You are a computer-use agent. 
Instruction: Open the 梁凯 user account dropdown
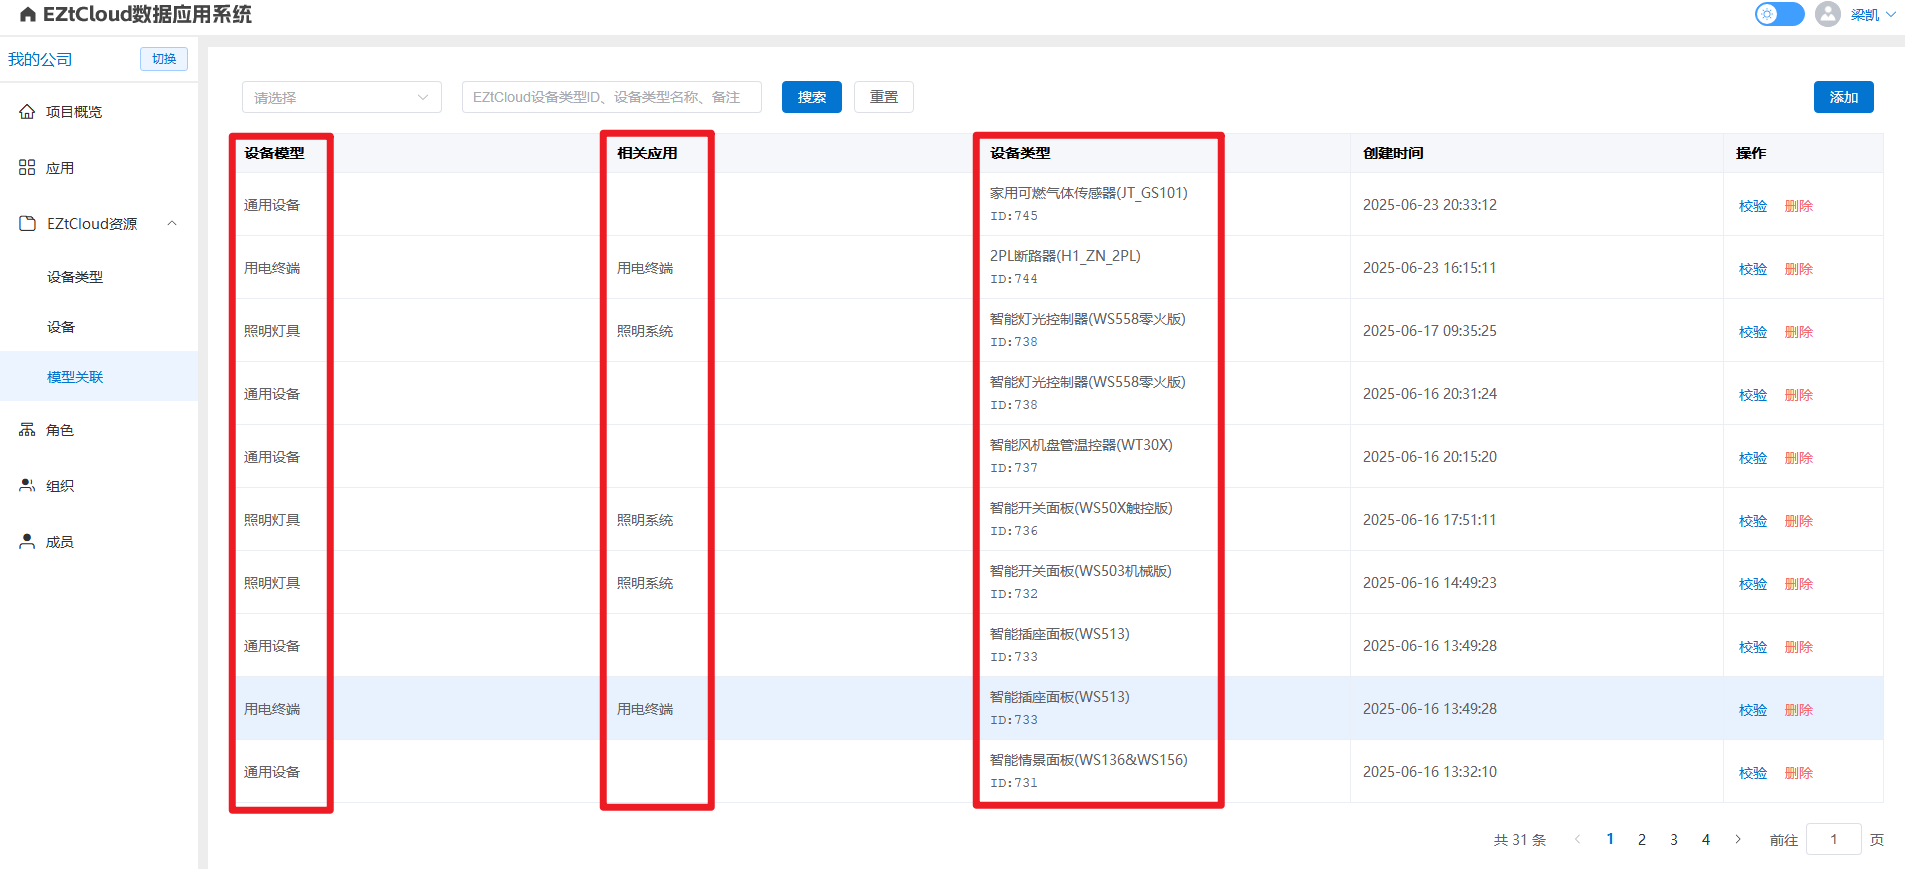tap(1872, 15)
